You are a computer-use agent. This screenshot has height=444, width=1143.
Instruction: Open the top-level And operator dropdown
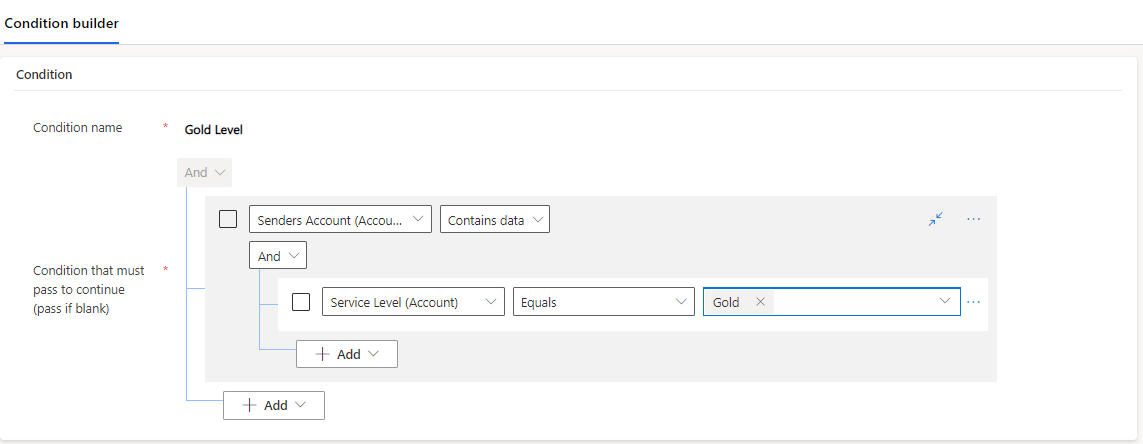tap(205, 173)
